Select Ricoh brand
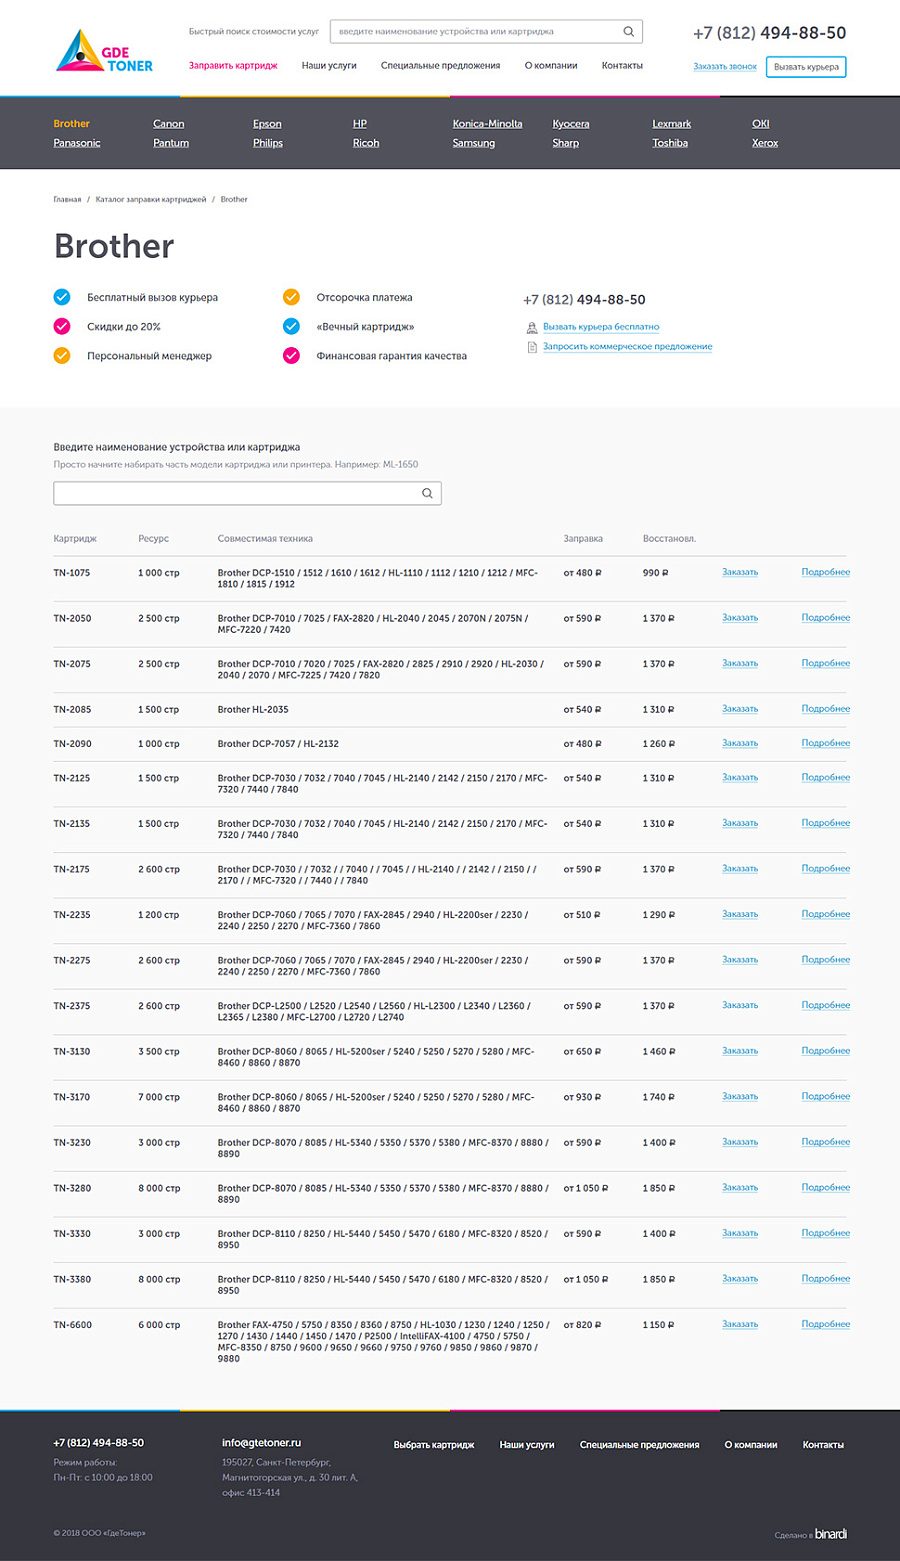 366,143
